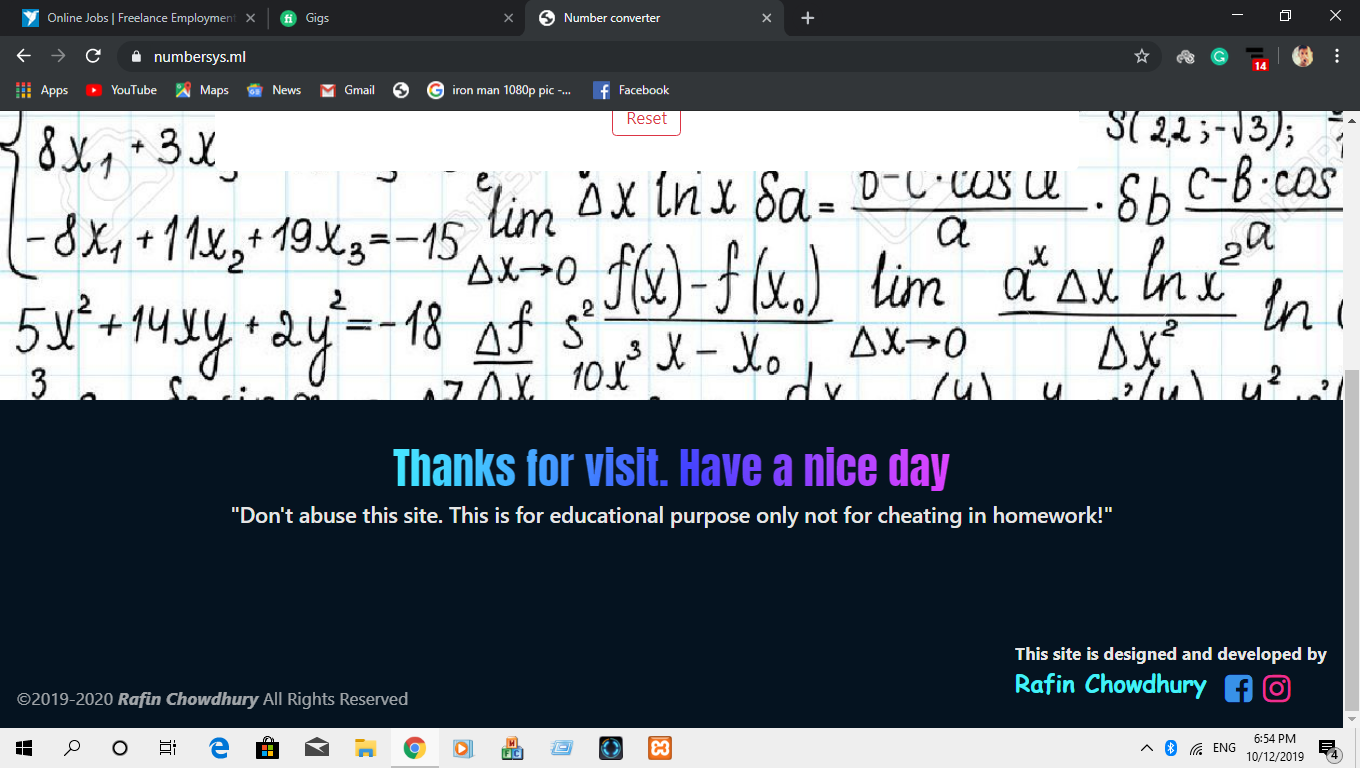The width and height of the screenshot is (1360, 768).
Task: Open the XAMPP icon in the taskbar
Action: (659, 748)
